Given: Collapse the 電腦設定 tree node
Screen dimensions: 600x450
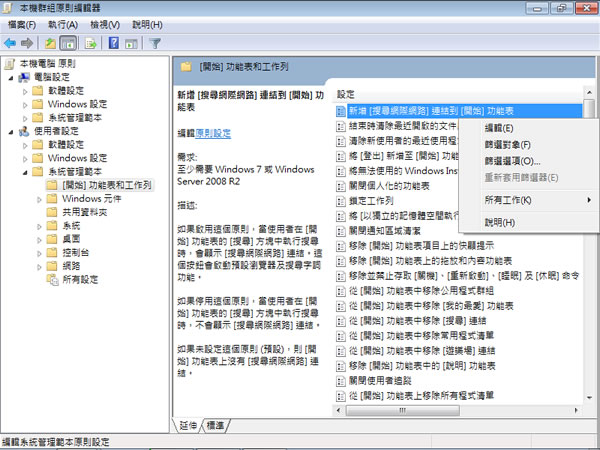Looking at the screenshot, I should click(x=9, y=75).
